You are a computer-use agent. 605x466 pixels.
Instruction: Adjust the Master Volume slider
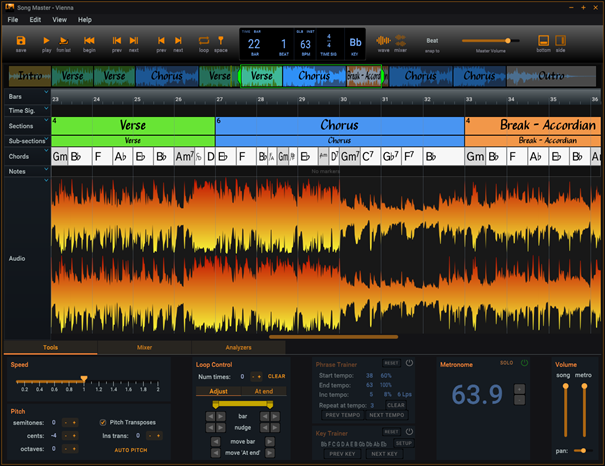click(507, 41)
